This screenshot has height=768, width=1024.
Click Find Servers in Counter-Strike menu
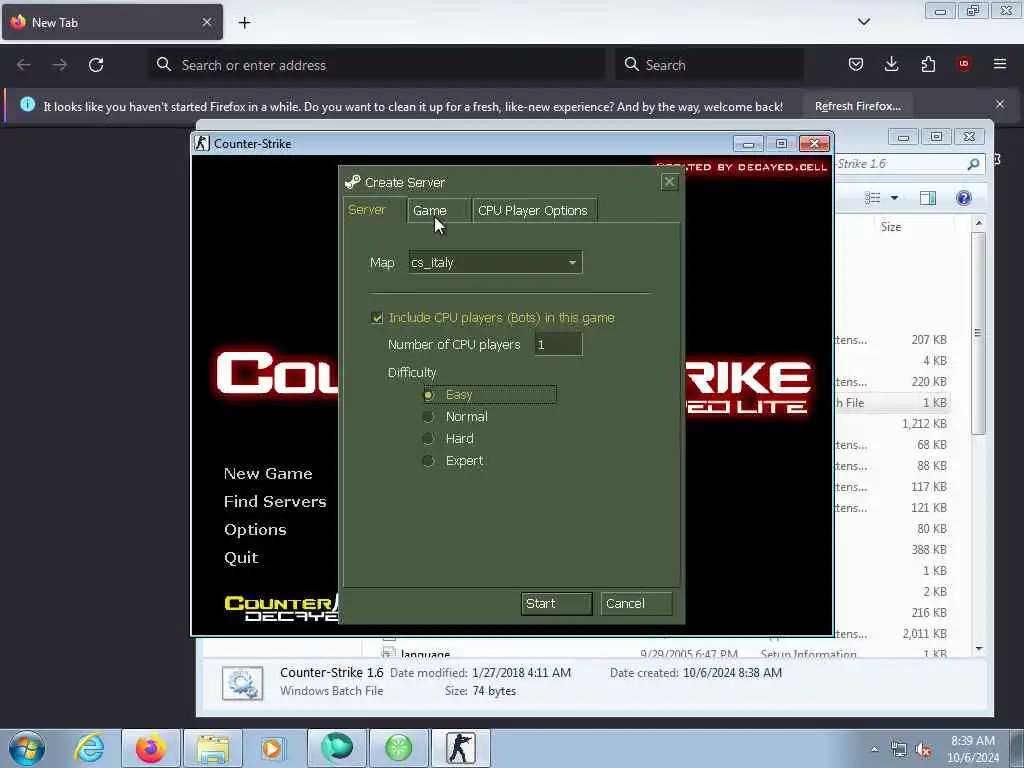pyautogui.click(x=275, y=502)
